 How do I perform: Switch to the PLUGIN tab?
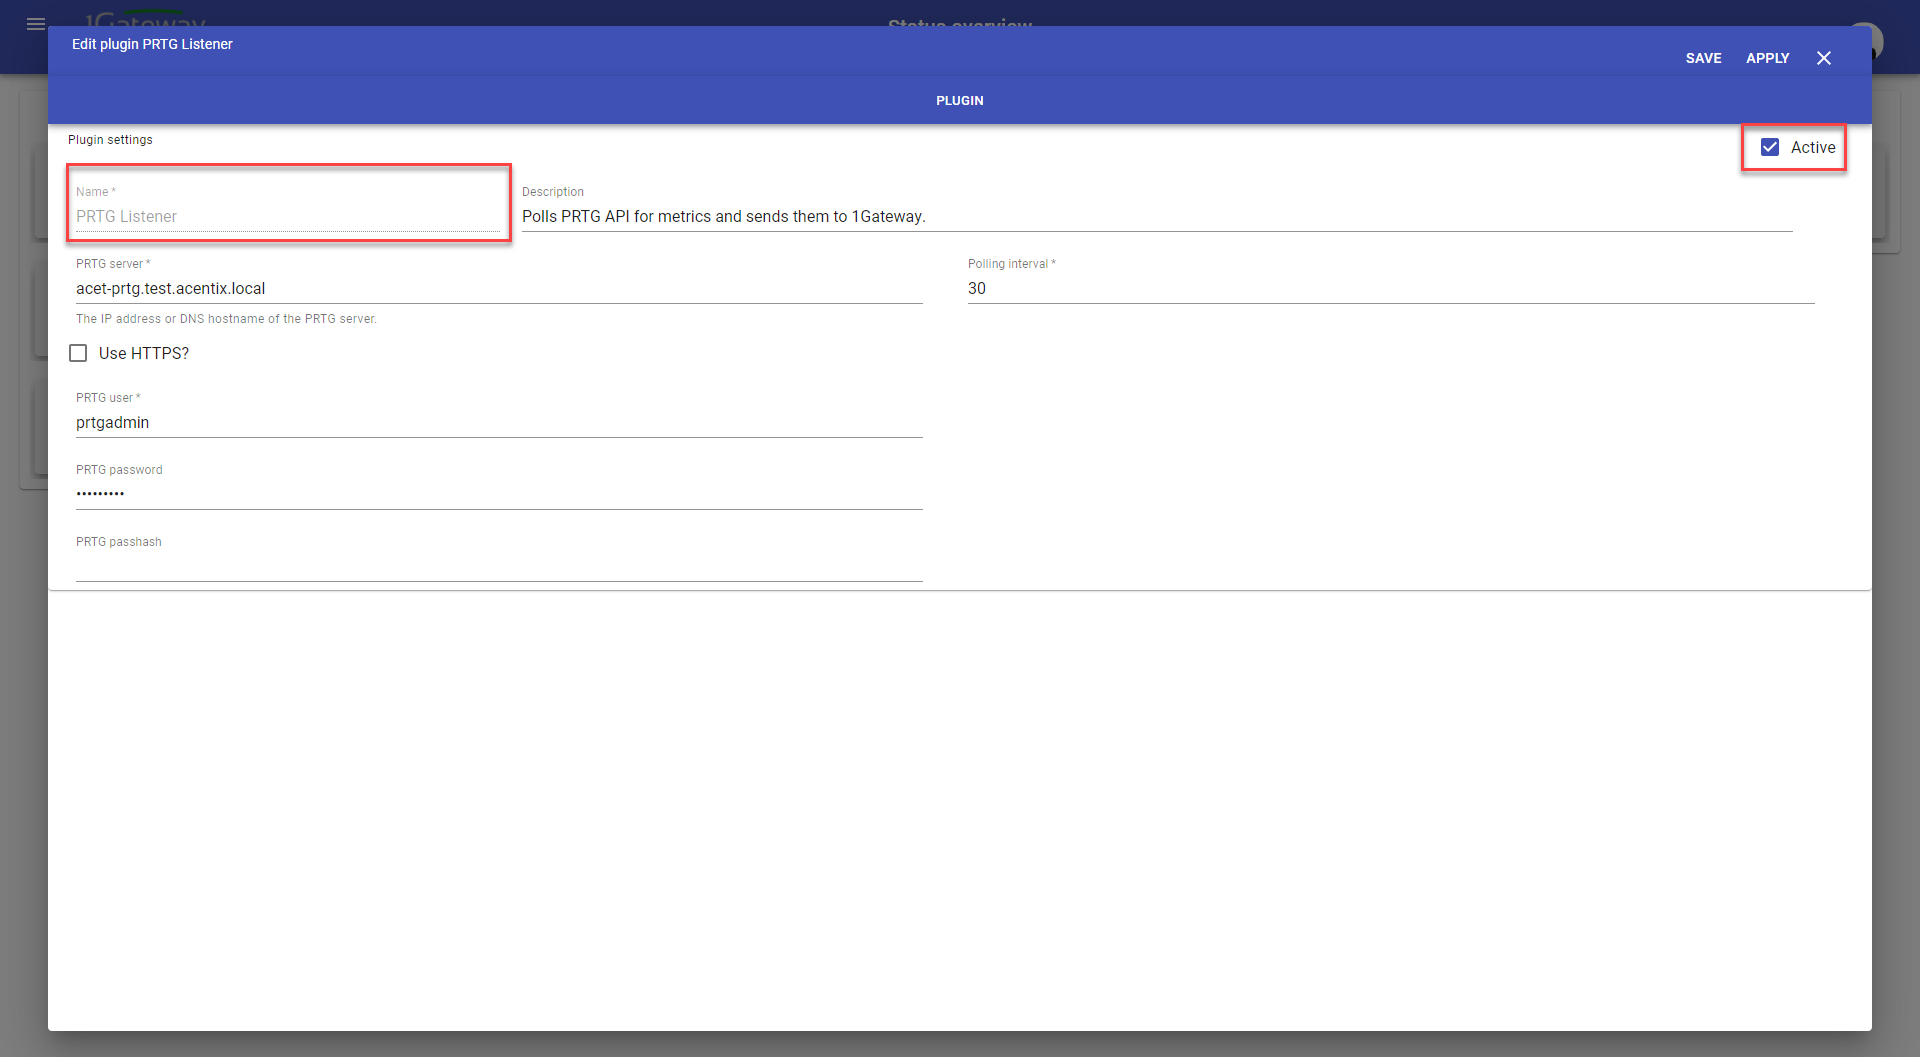tap(959, 100)
